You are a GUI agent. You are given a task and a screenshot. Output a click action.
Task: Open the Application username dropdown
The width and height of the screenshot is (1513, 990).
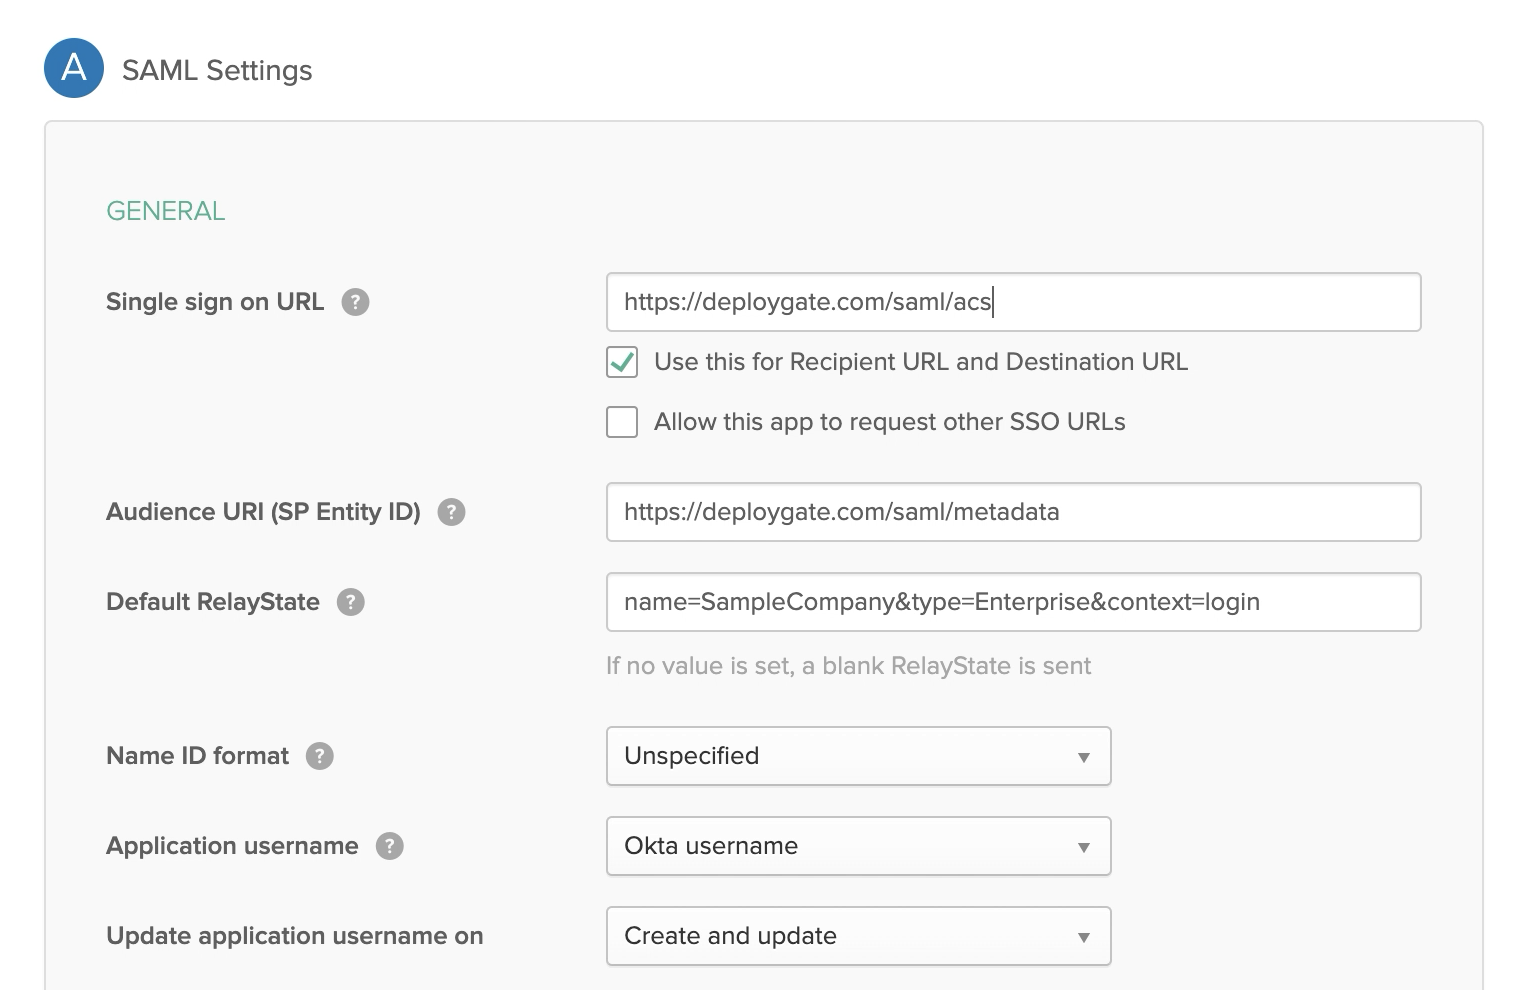click(858, 846)
